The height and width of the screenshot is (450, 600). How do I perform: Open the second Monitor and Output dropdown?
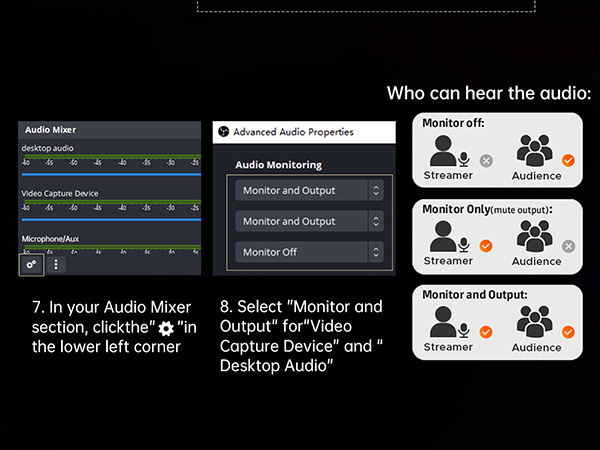309,221
